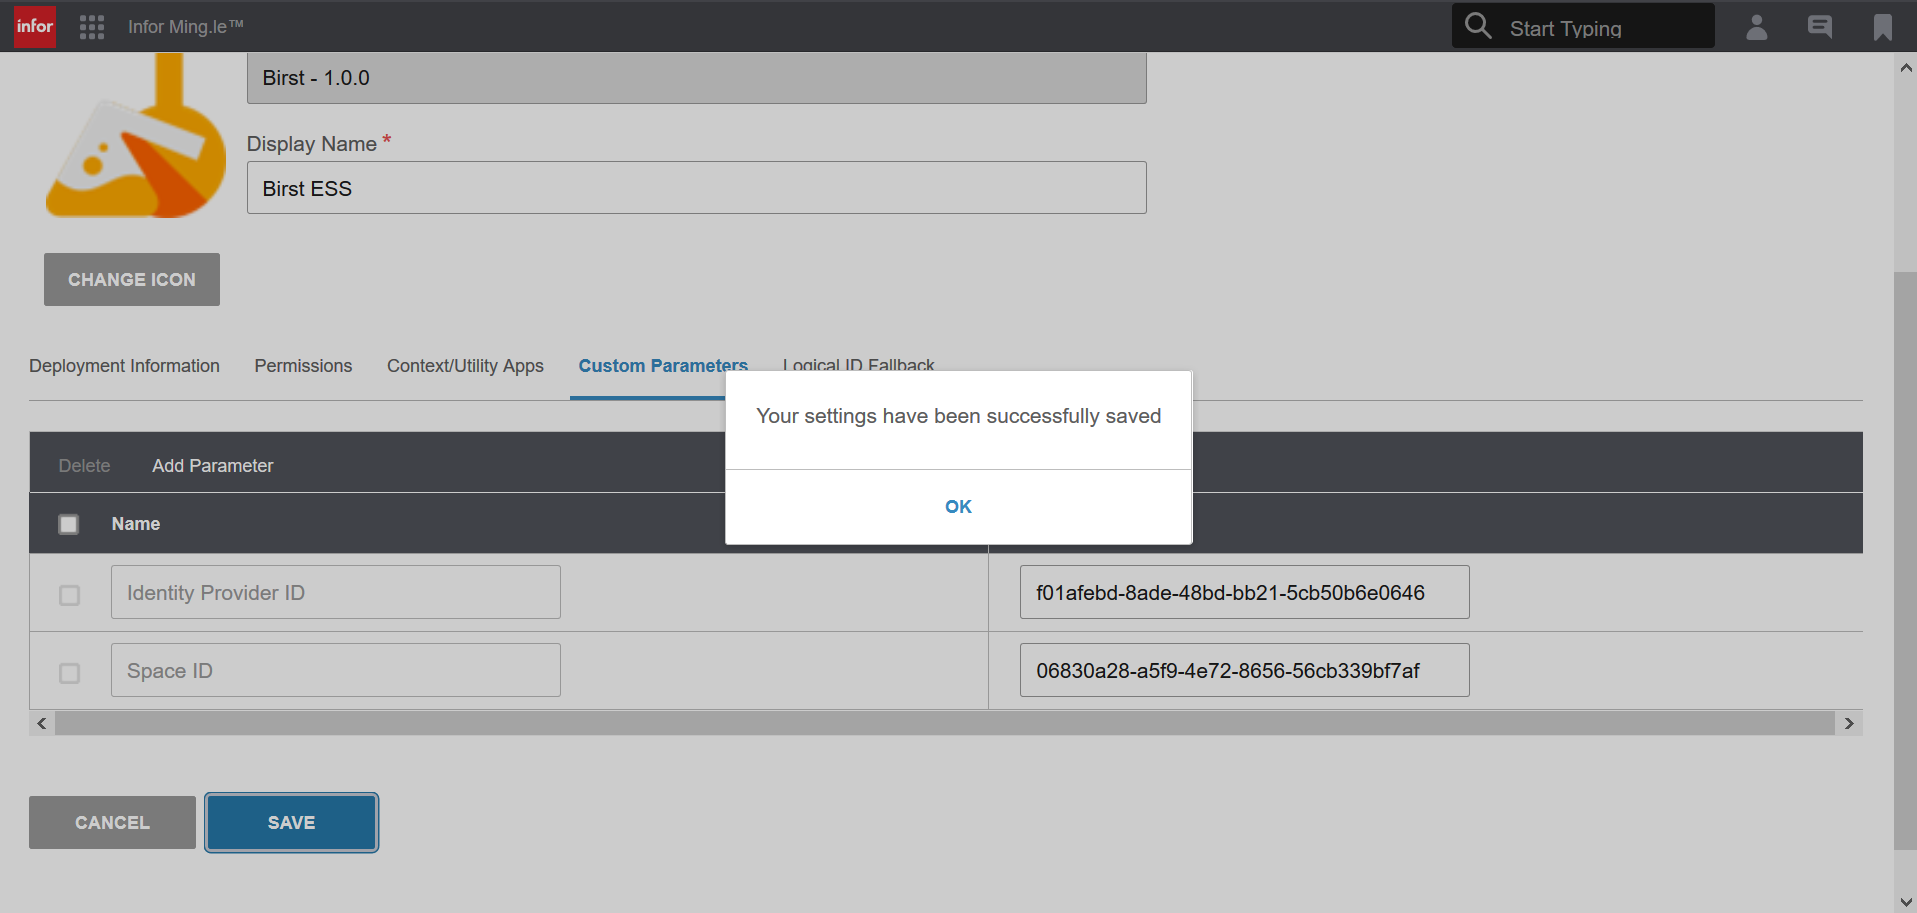Click the Birst flask application icon
1917x913 pixels.
[136, 136]
